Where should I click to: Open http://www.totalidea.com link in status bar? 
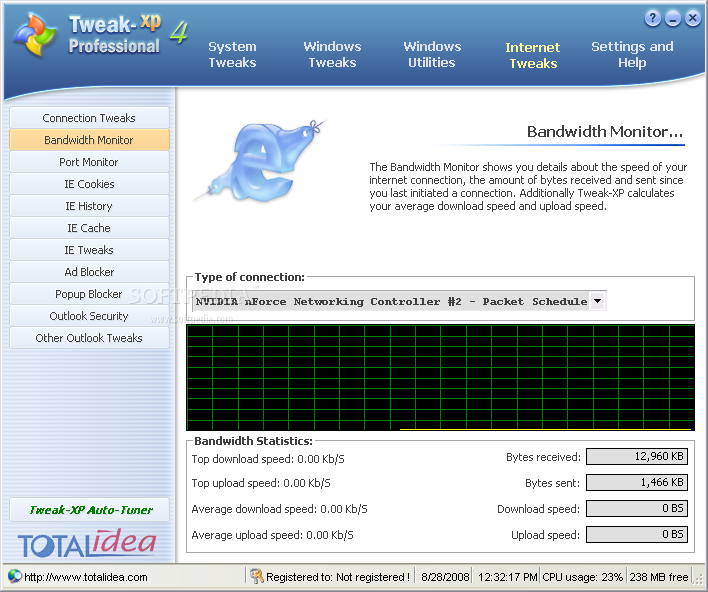click(86, 577)
